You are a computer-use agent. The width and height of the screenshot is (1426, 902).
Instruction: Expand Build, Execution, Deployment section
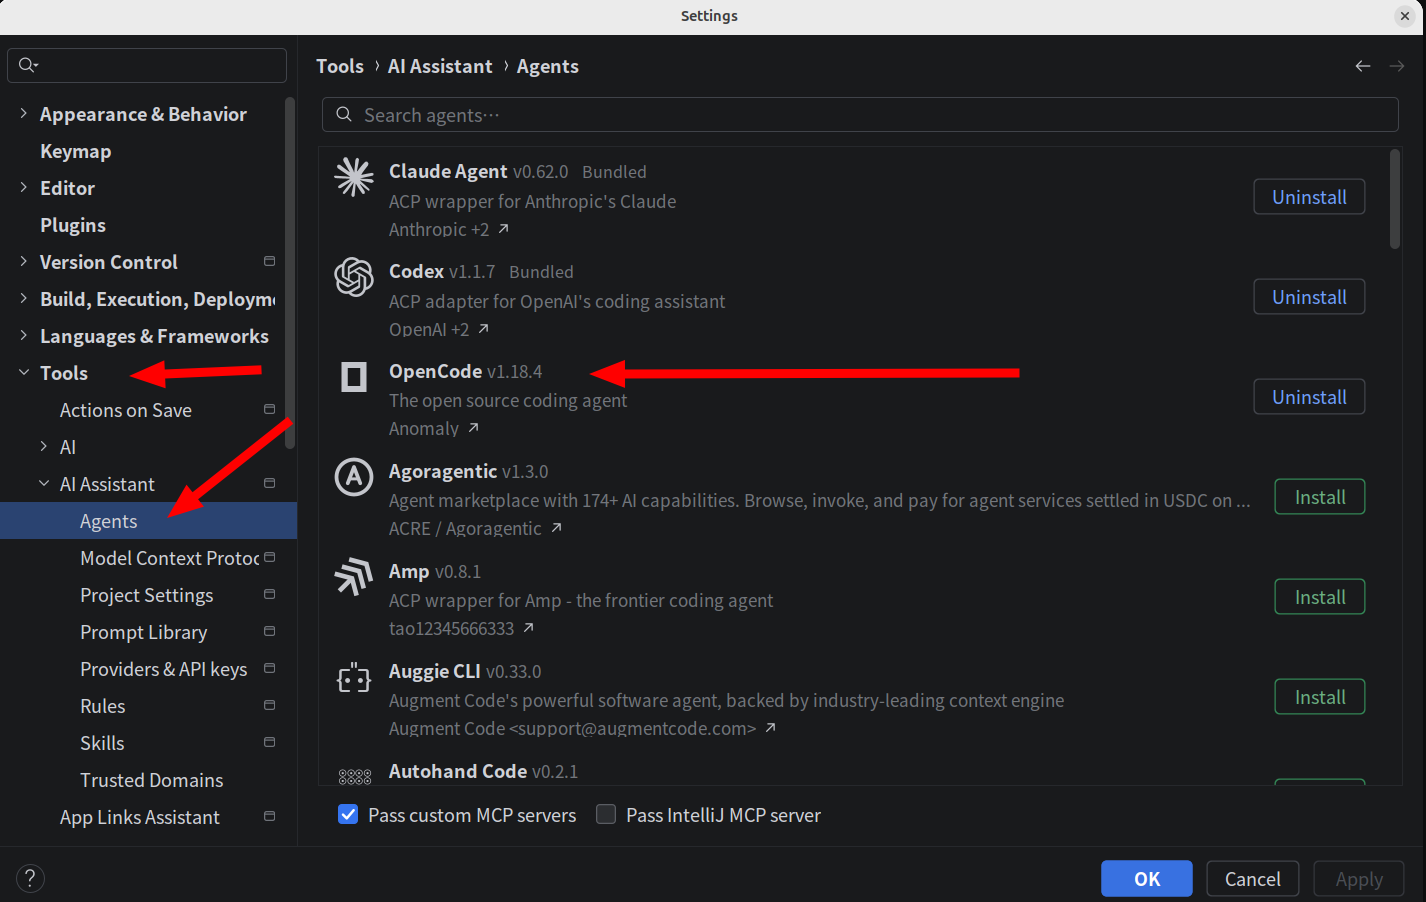pyautogui.click(x=24, y=299)
